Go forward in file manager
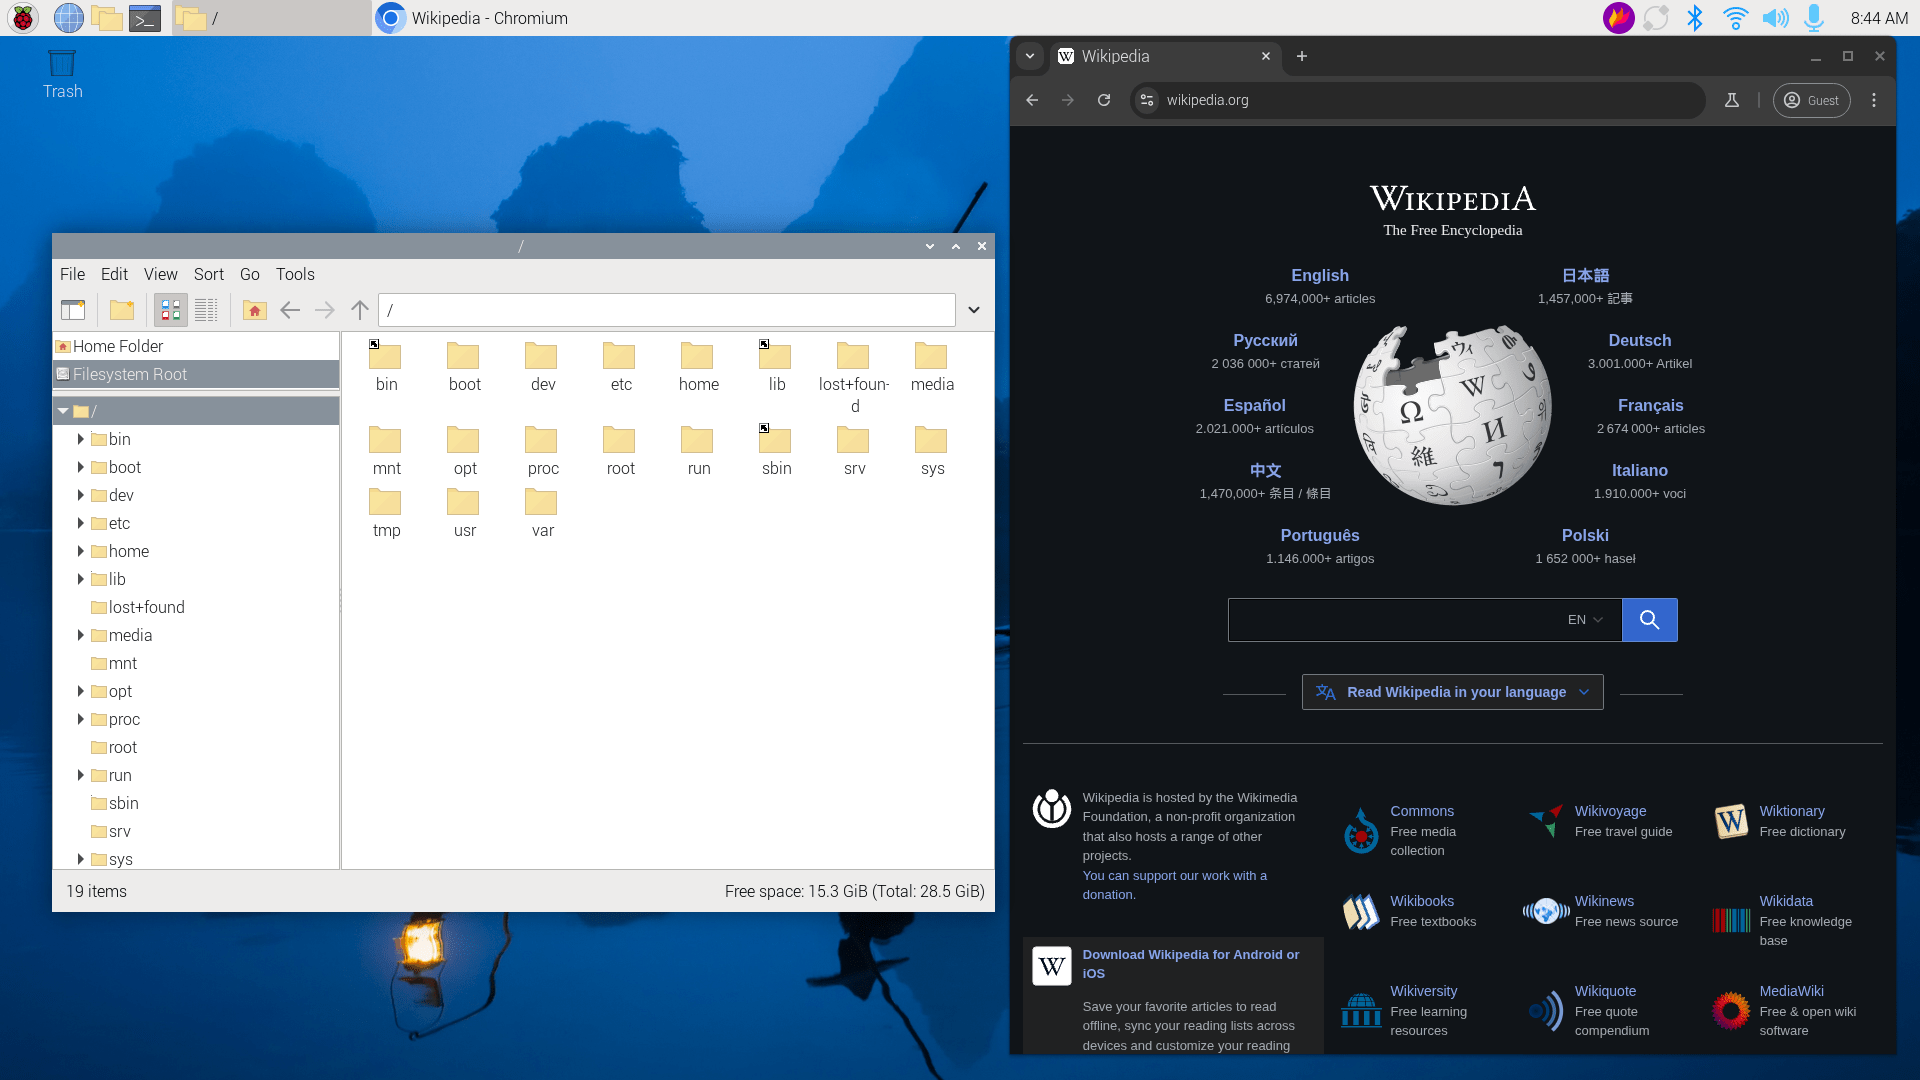This screenshot has width=1920, height=1080. (325, 310)
